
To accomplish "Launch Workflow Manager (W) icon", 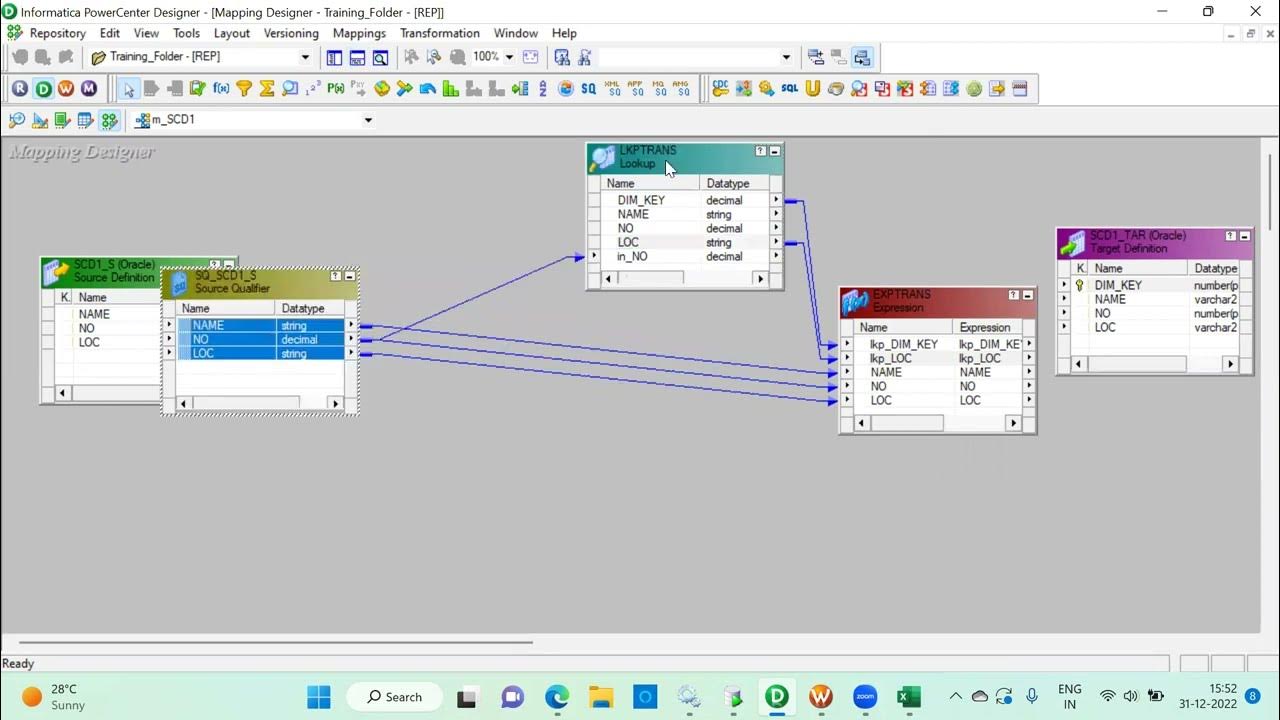I will point(66,89).
